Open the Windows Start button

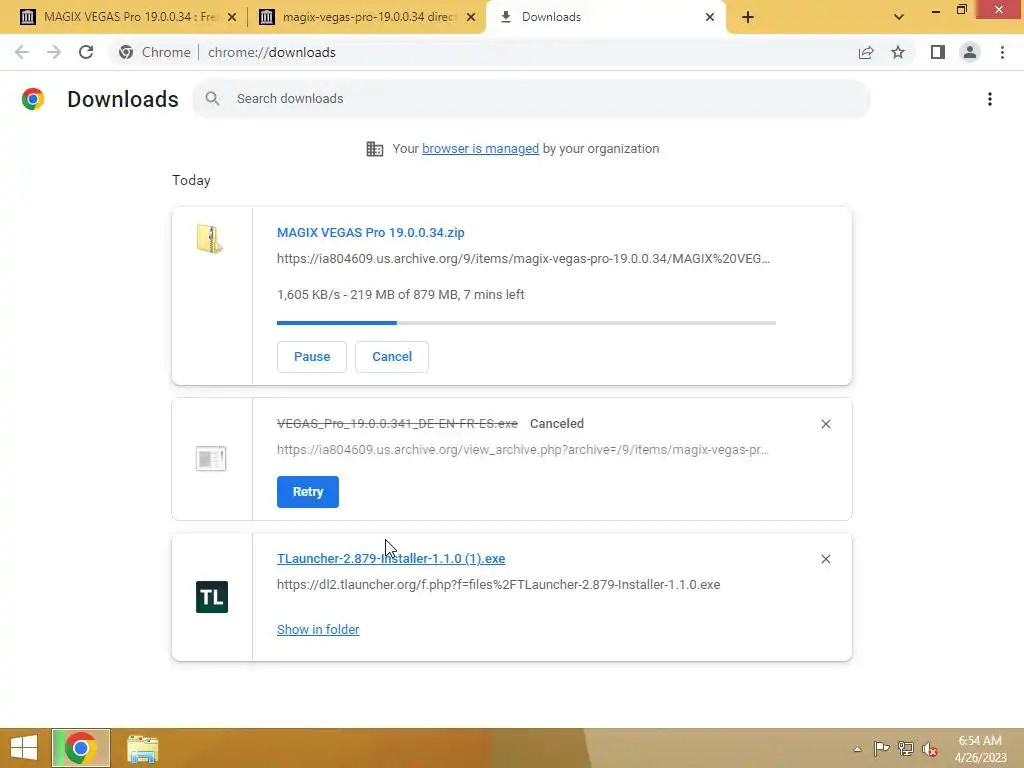[x=24, y=748]
